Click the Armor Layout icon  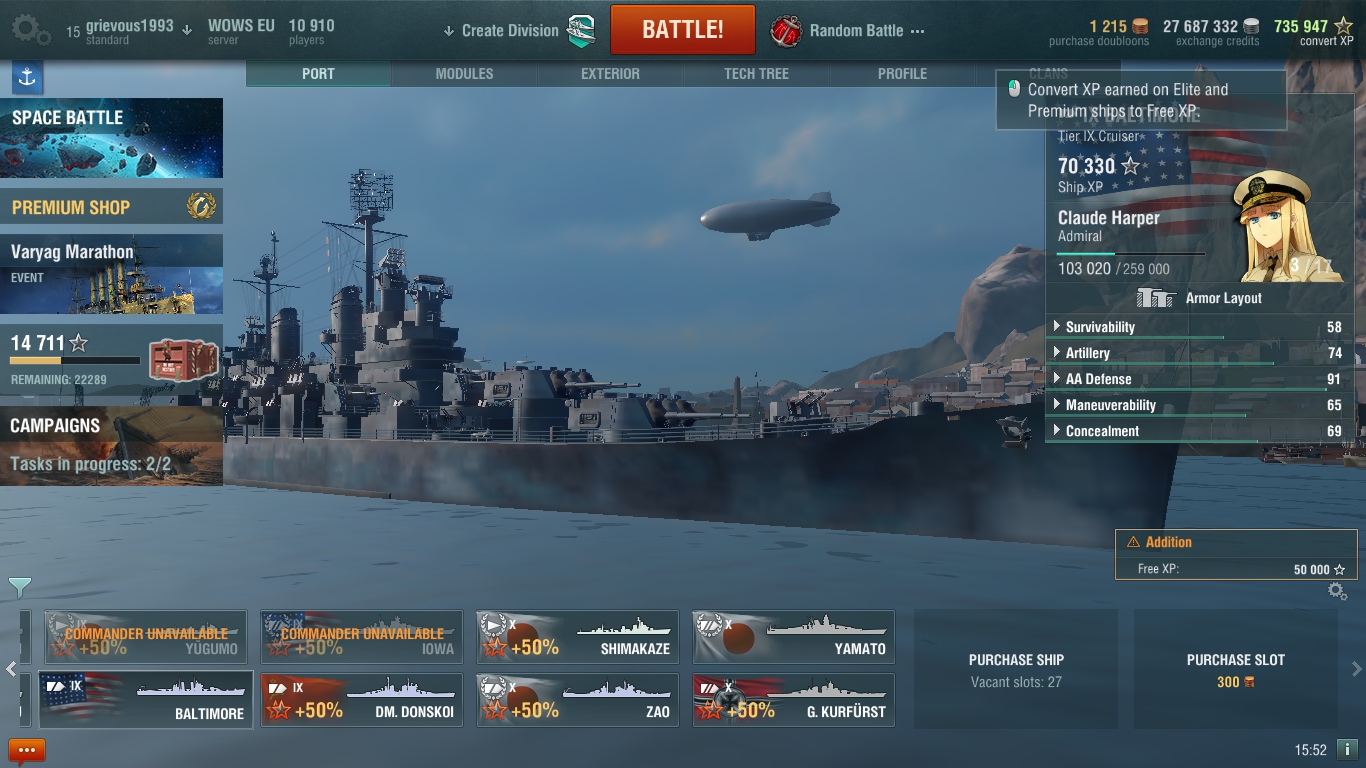pos(1156,298)
